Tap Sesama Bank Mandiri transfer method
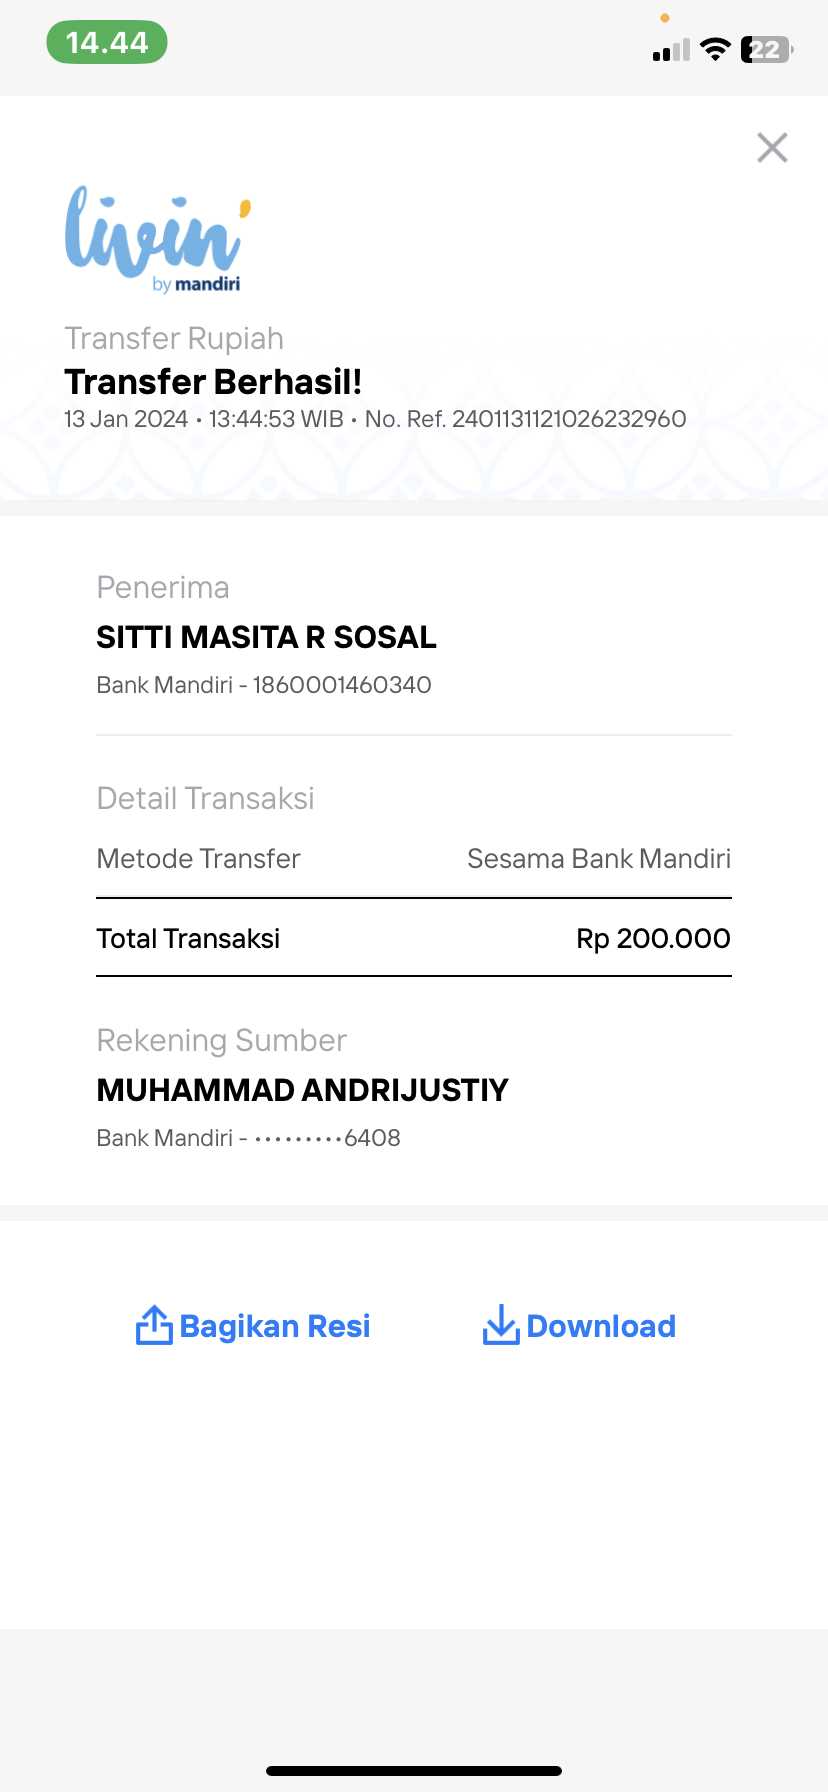The image size is (828, 1792). click(x=599, y=859)
